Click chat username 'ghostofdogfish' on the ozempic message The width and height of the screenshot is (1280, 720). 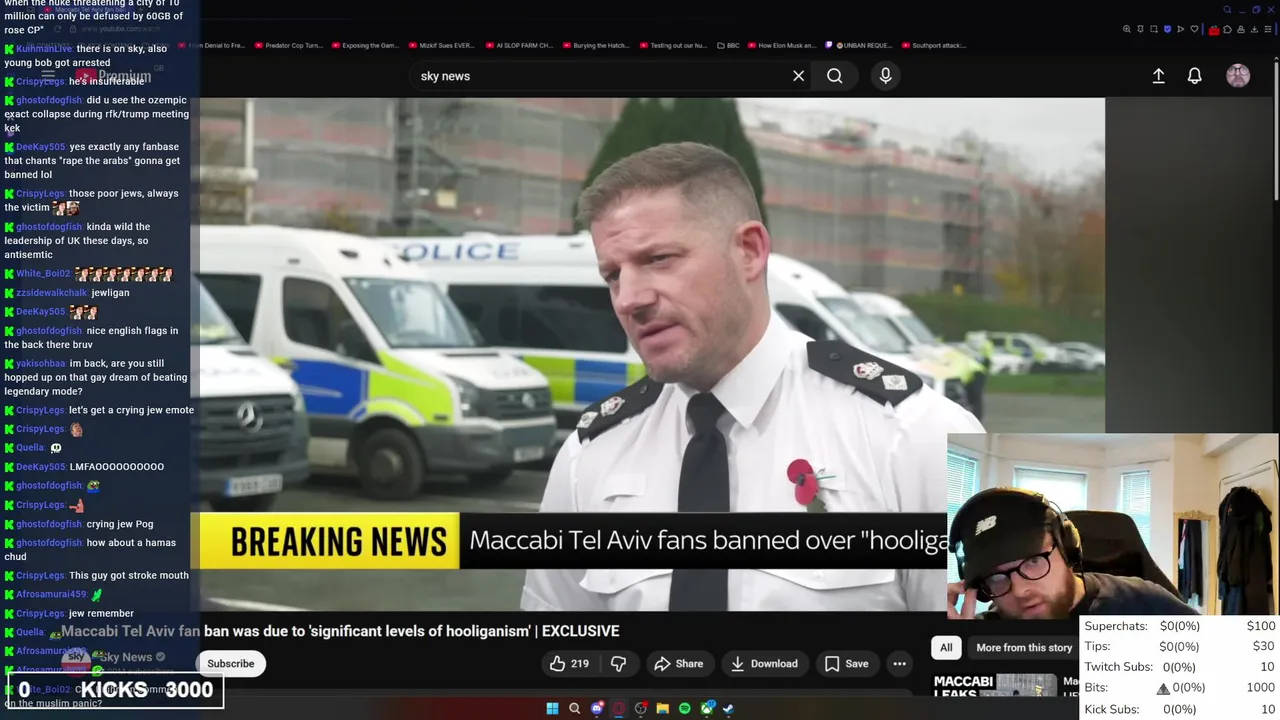[49, 100]
